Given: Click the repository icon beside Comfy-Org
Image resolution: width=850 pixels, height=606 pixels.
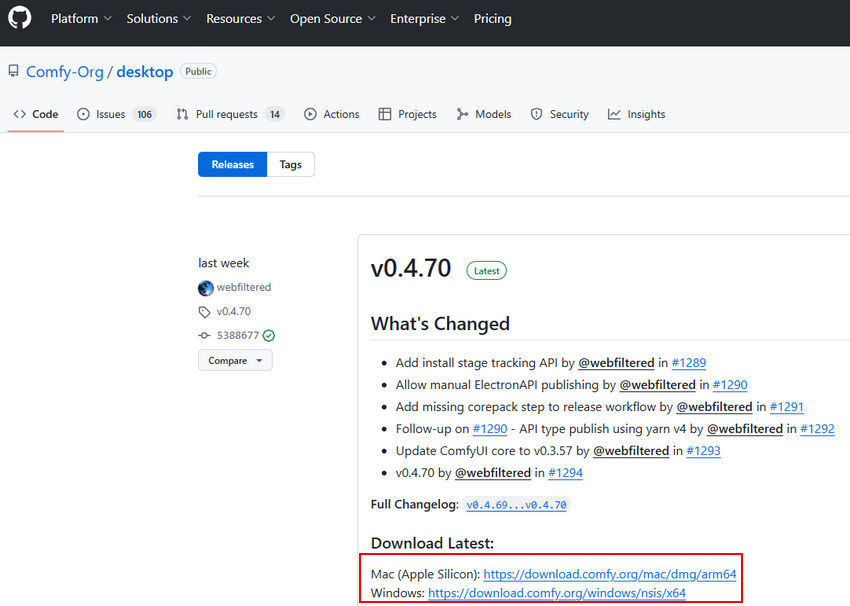Looking at the screenshot, I should pos(14,71).
